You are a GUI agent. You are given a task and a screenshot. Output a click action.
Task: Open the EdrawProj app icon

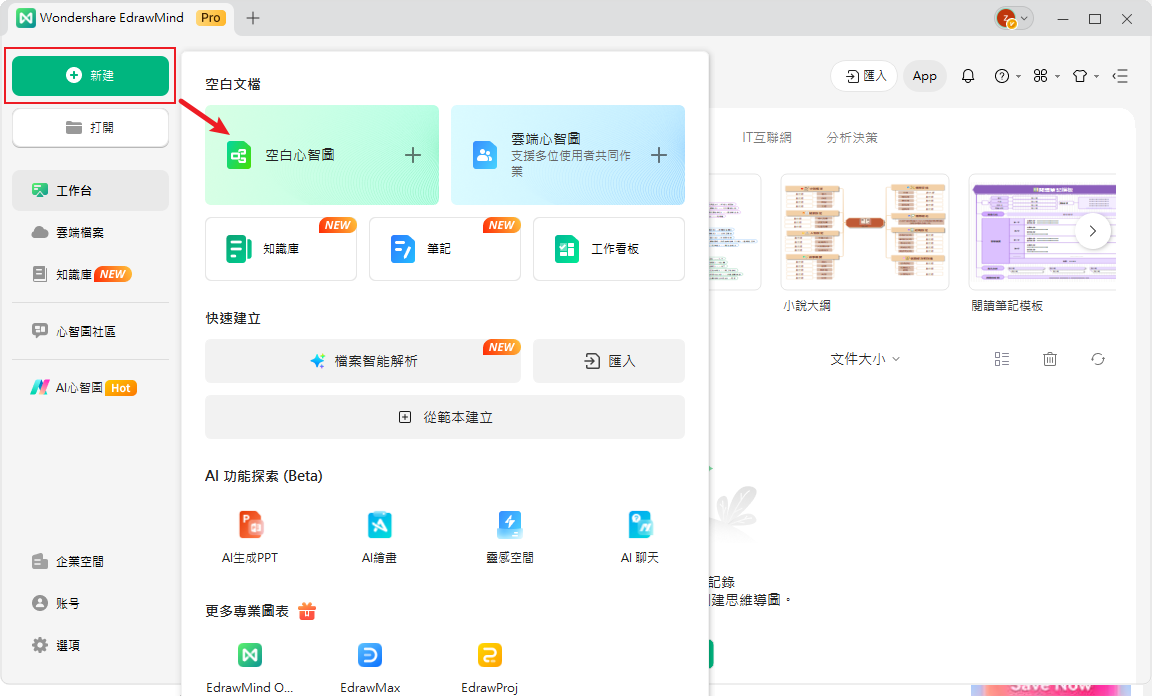pyautogui.click(x=488, y=655)
